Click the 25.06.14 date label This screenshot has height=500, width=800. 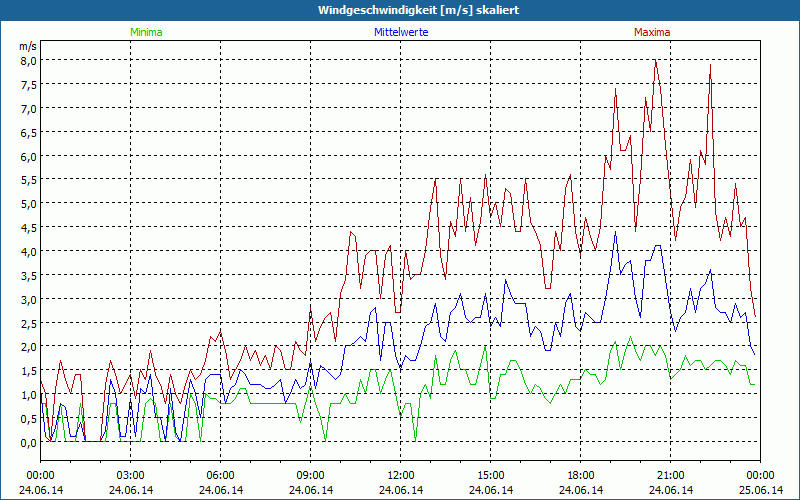[761, 490]
